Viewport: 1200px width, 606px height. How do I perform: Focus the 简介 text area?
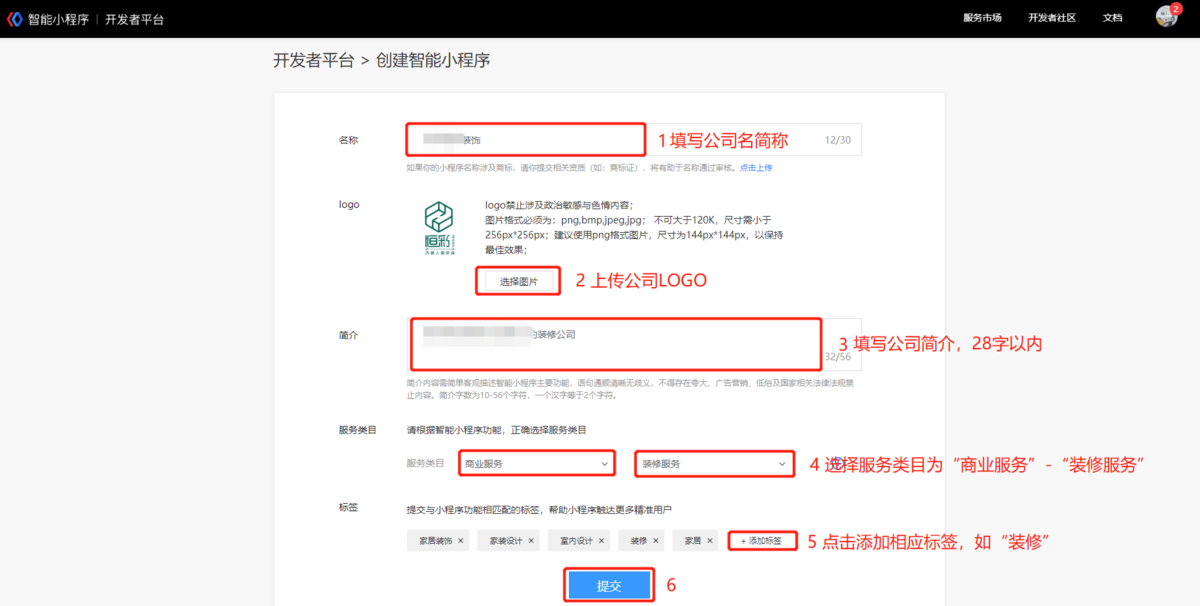[633, 345]
